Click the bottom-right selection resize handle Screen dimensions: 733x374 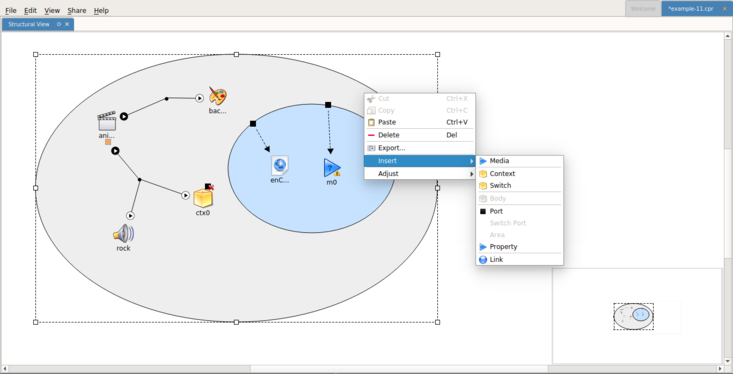(x=438, y=322)
